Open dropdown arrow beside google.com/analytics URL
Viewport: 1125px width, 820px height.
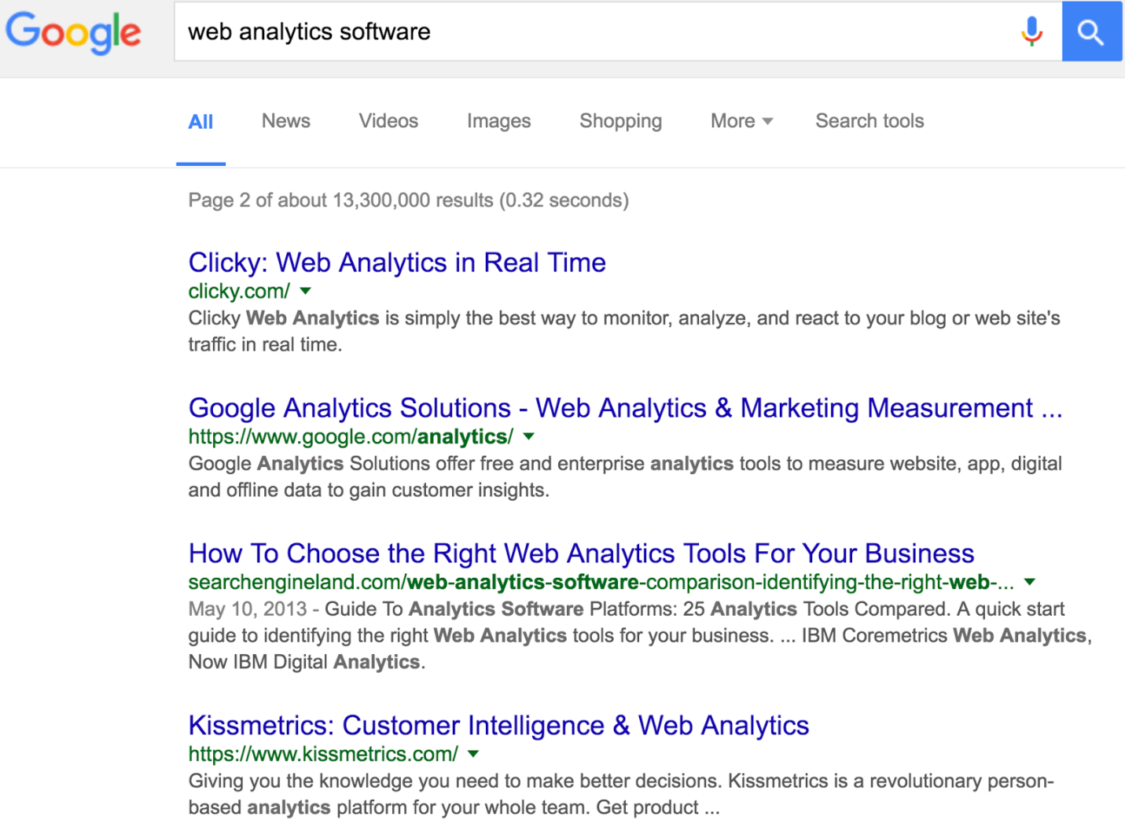[x=529, y=436]
